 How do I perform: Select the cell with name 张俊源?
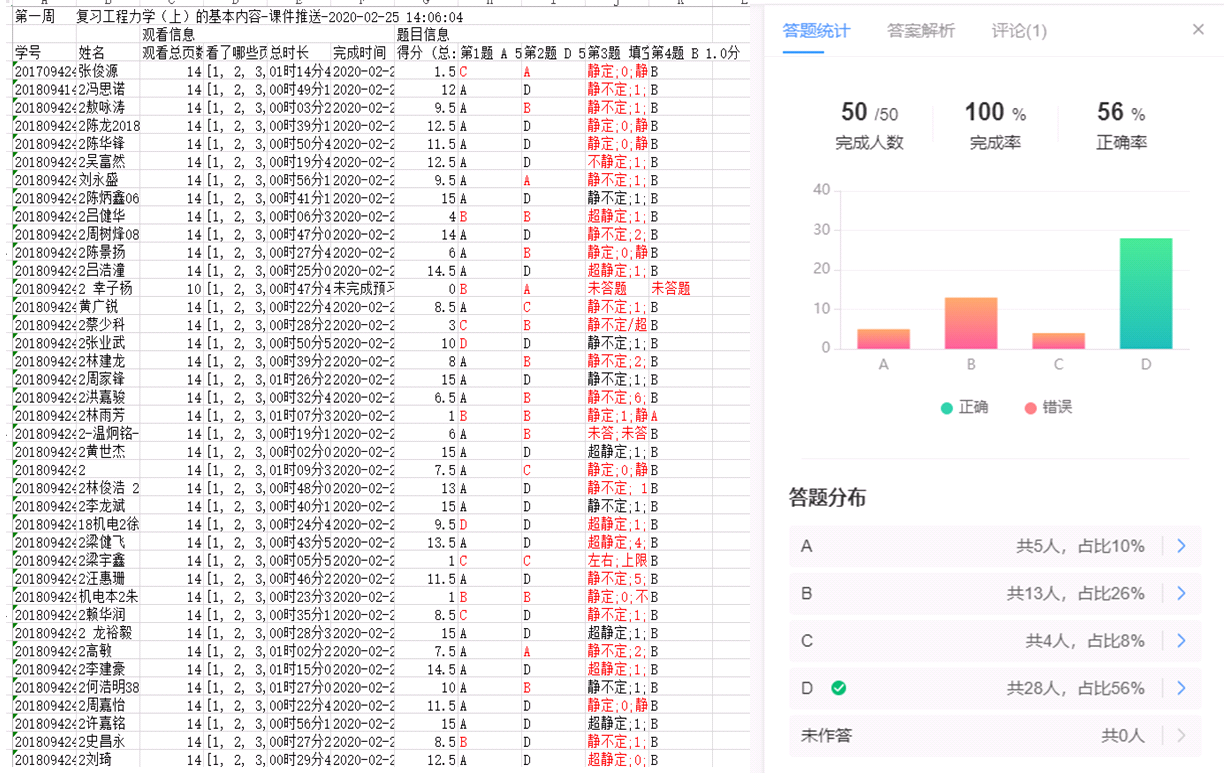click(98, 72)
